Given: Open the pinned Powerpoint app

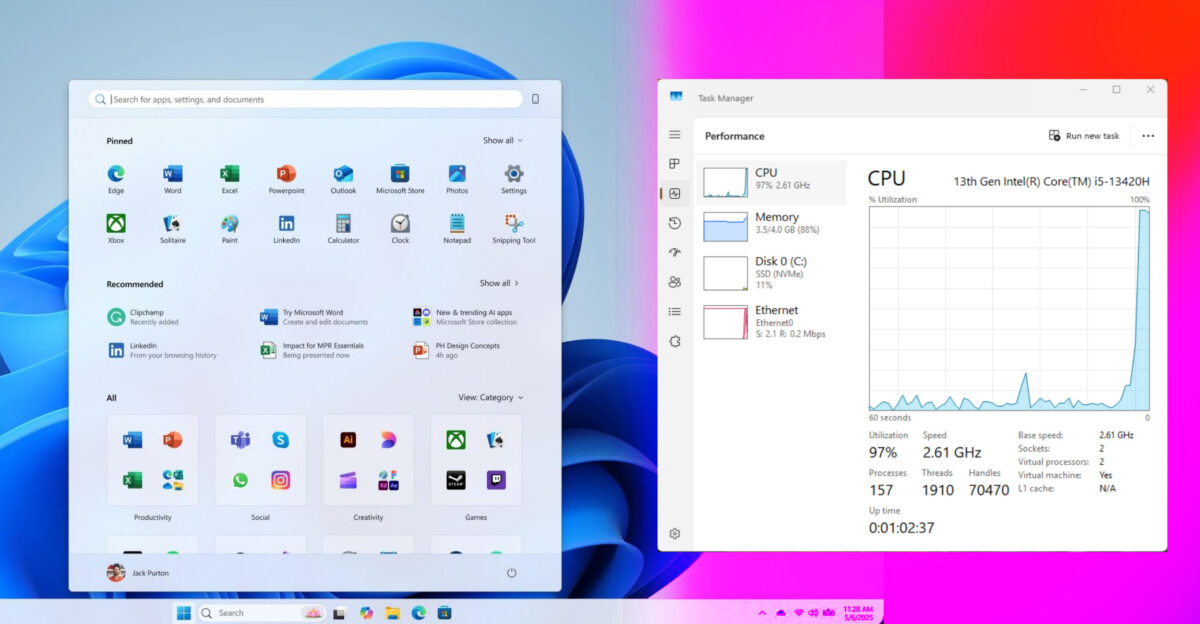Looking at the screenshot, I should pos(286,179).
